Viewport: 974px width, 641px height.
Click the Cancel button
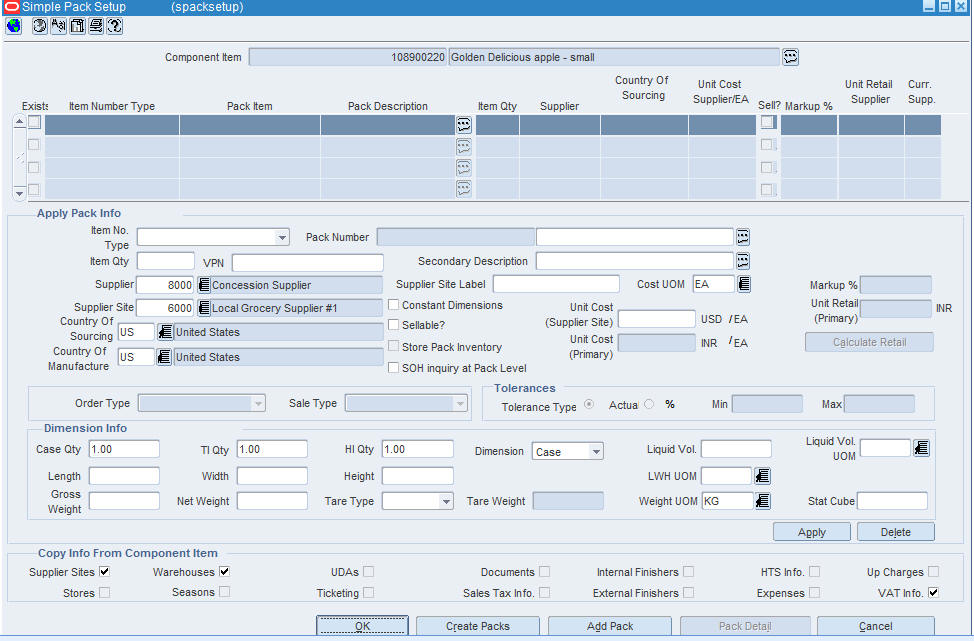point(875,626)
